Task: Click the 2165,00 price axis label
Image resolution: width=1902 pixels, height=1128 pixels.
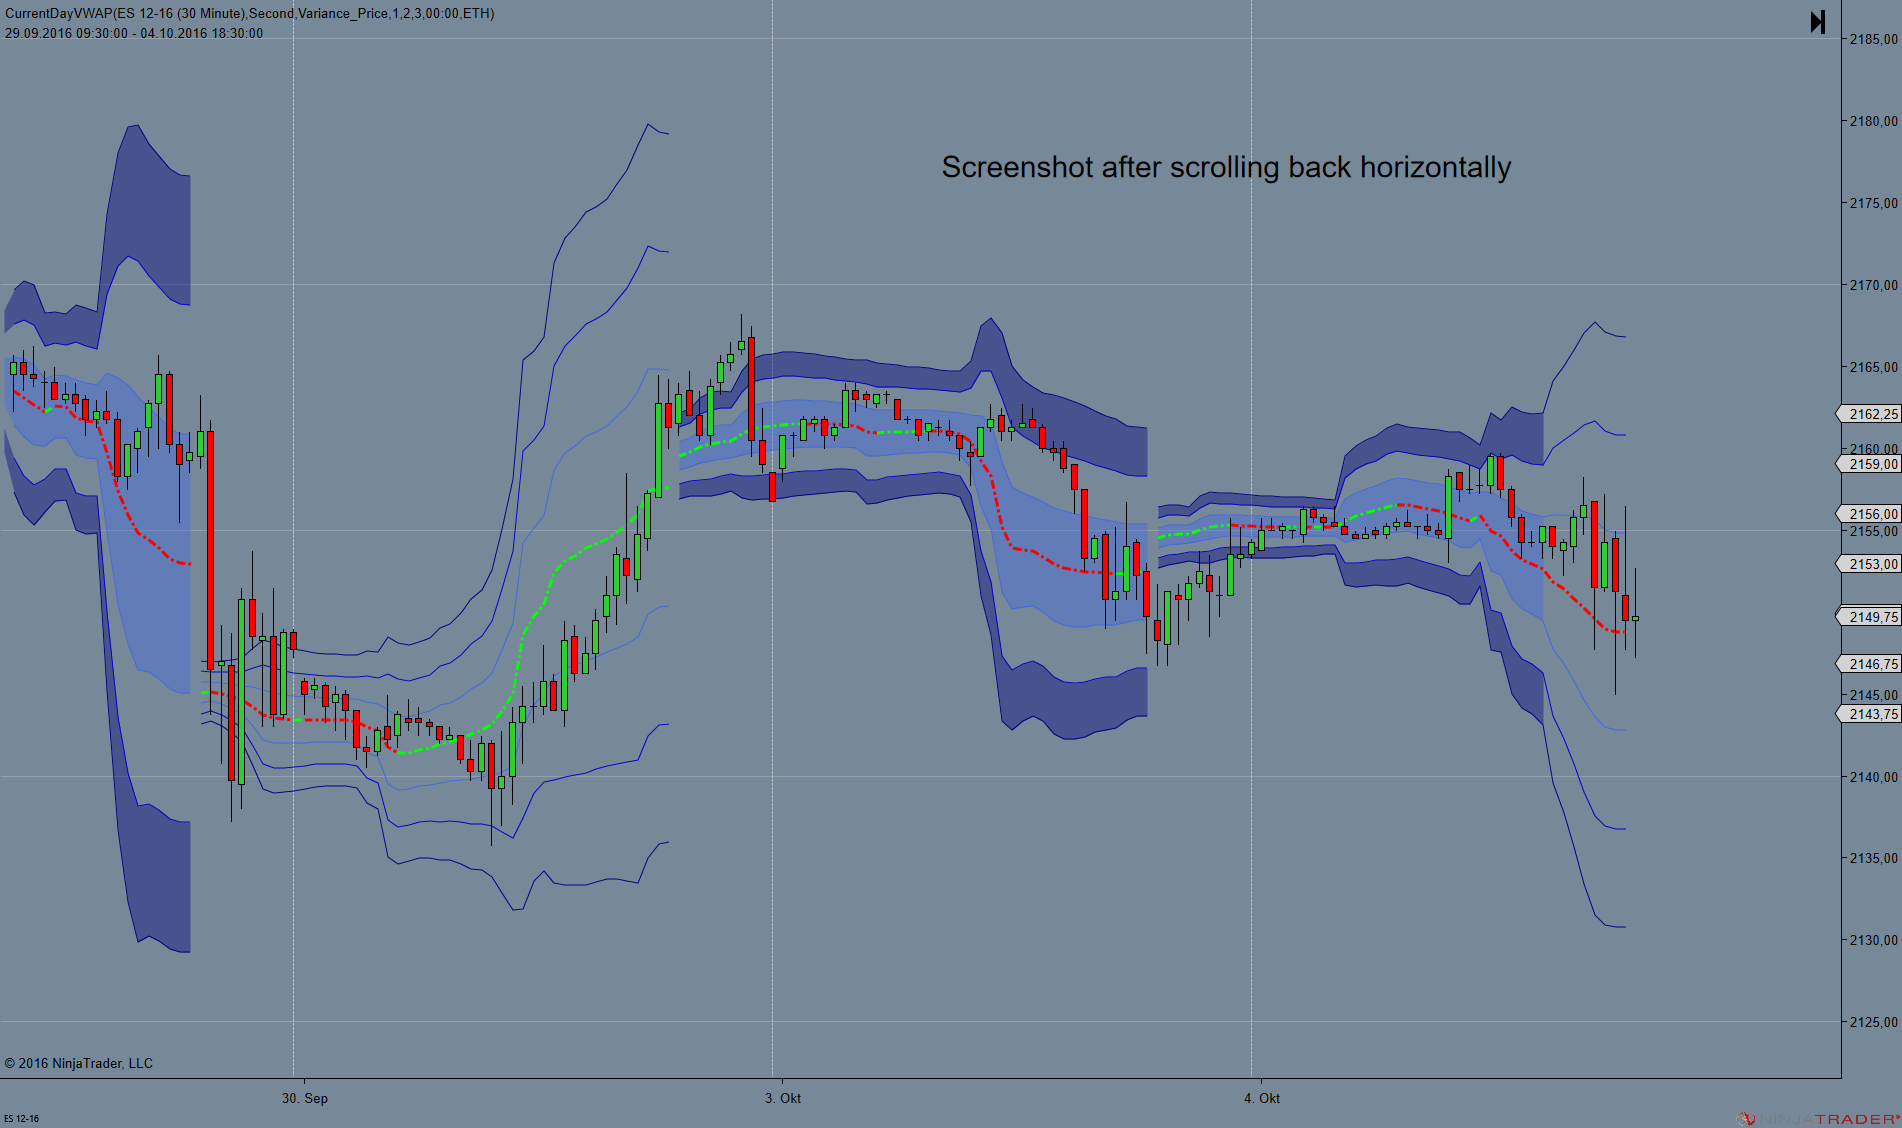Action: [1873, 367]
